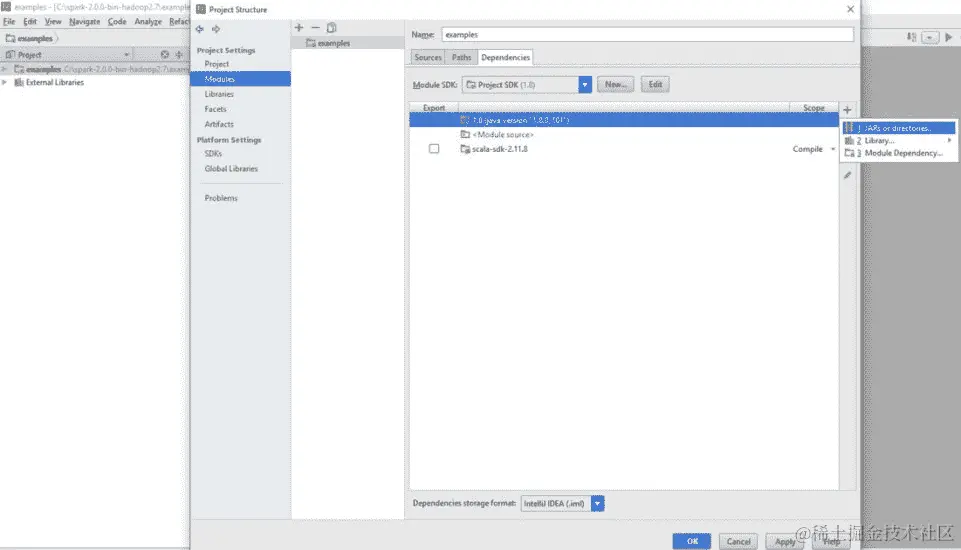Expand the examples project tree node
Screen dimensions: 961x550
[x=5, y=69]
